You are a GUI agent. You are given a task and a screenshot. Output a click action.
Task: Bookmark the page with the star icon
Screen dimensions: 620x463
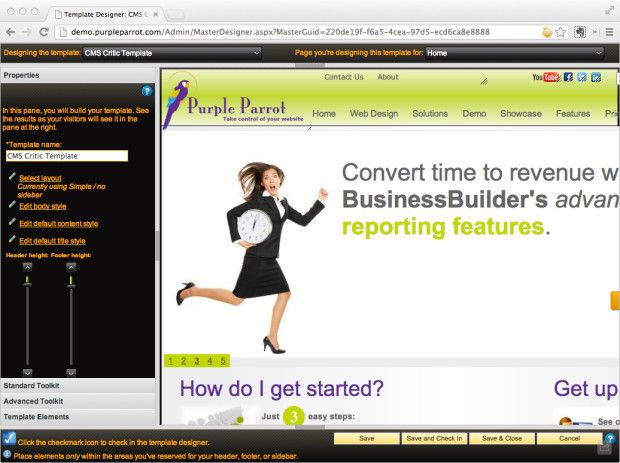(560, 32)
